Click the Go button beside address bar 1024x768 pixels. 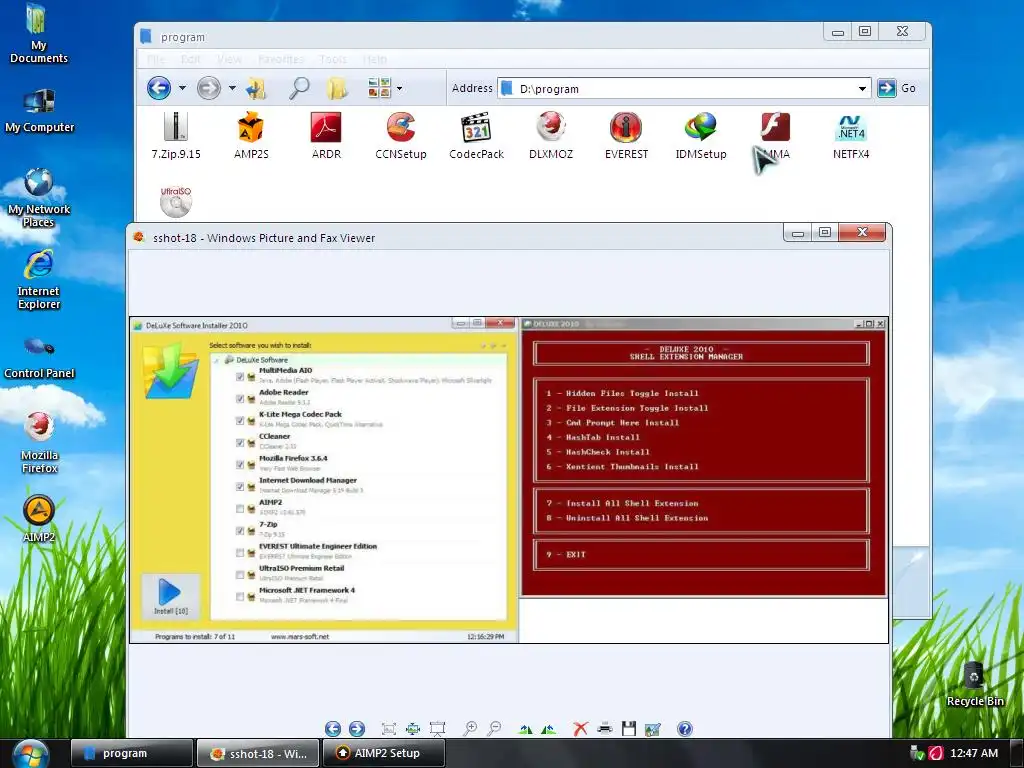pyautogui.click(x=897, y=88)
